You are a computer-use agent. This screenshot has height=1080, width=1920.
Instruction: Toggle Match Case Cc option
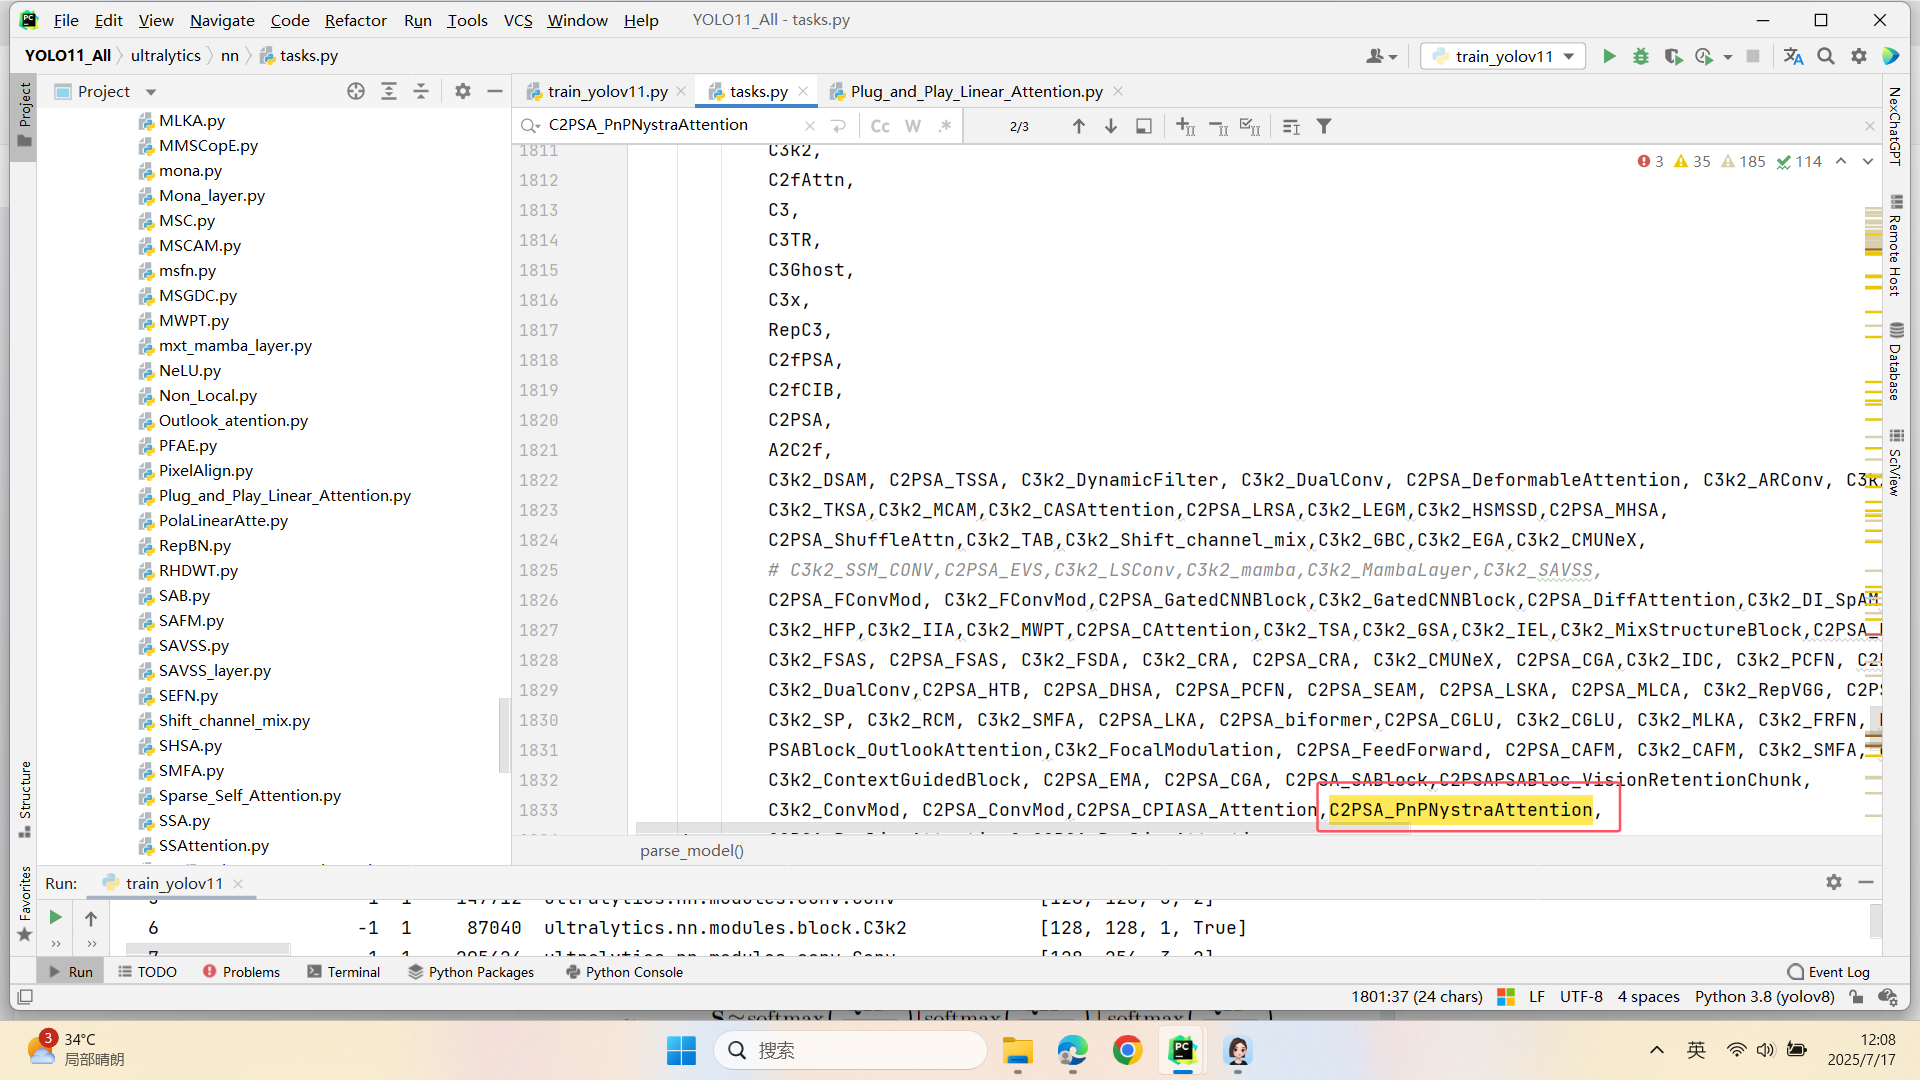[x=880, y=126]
